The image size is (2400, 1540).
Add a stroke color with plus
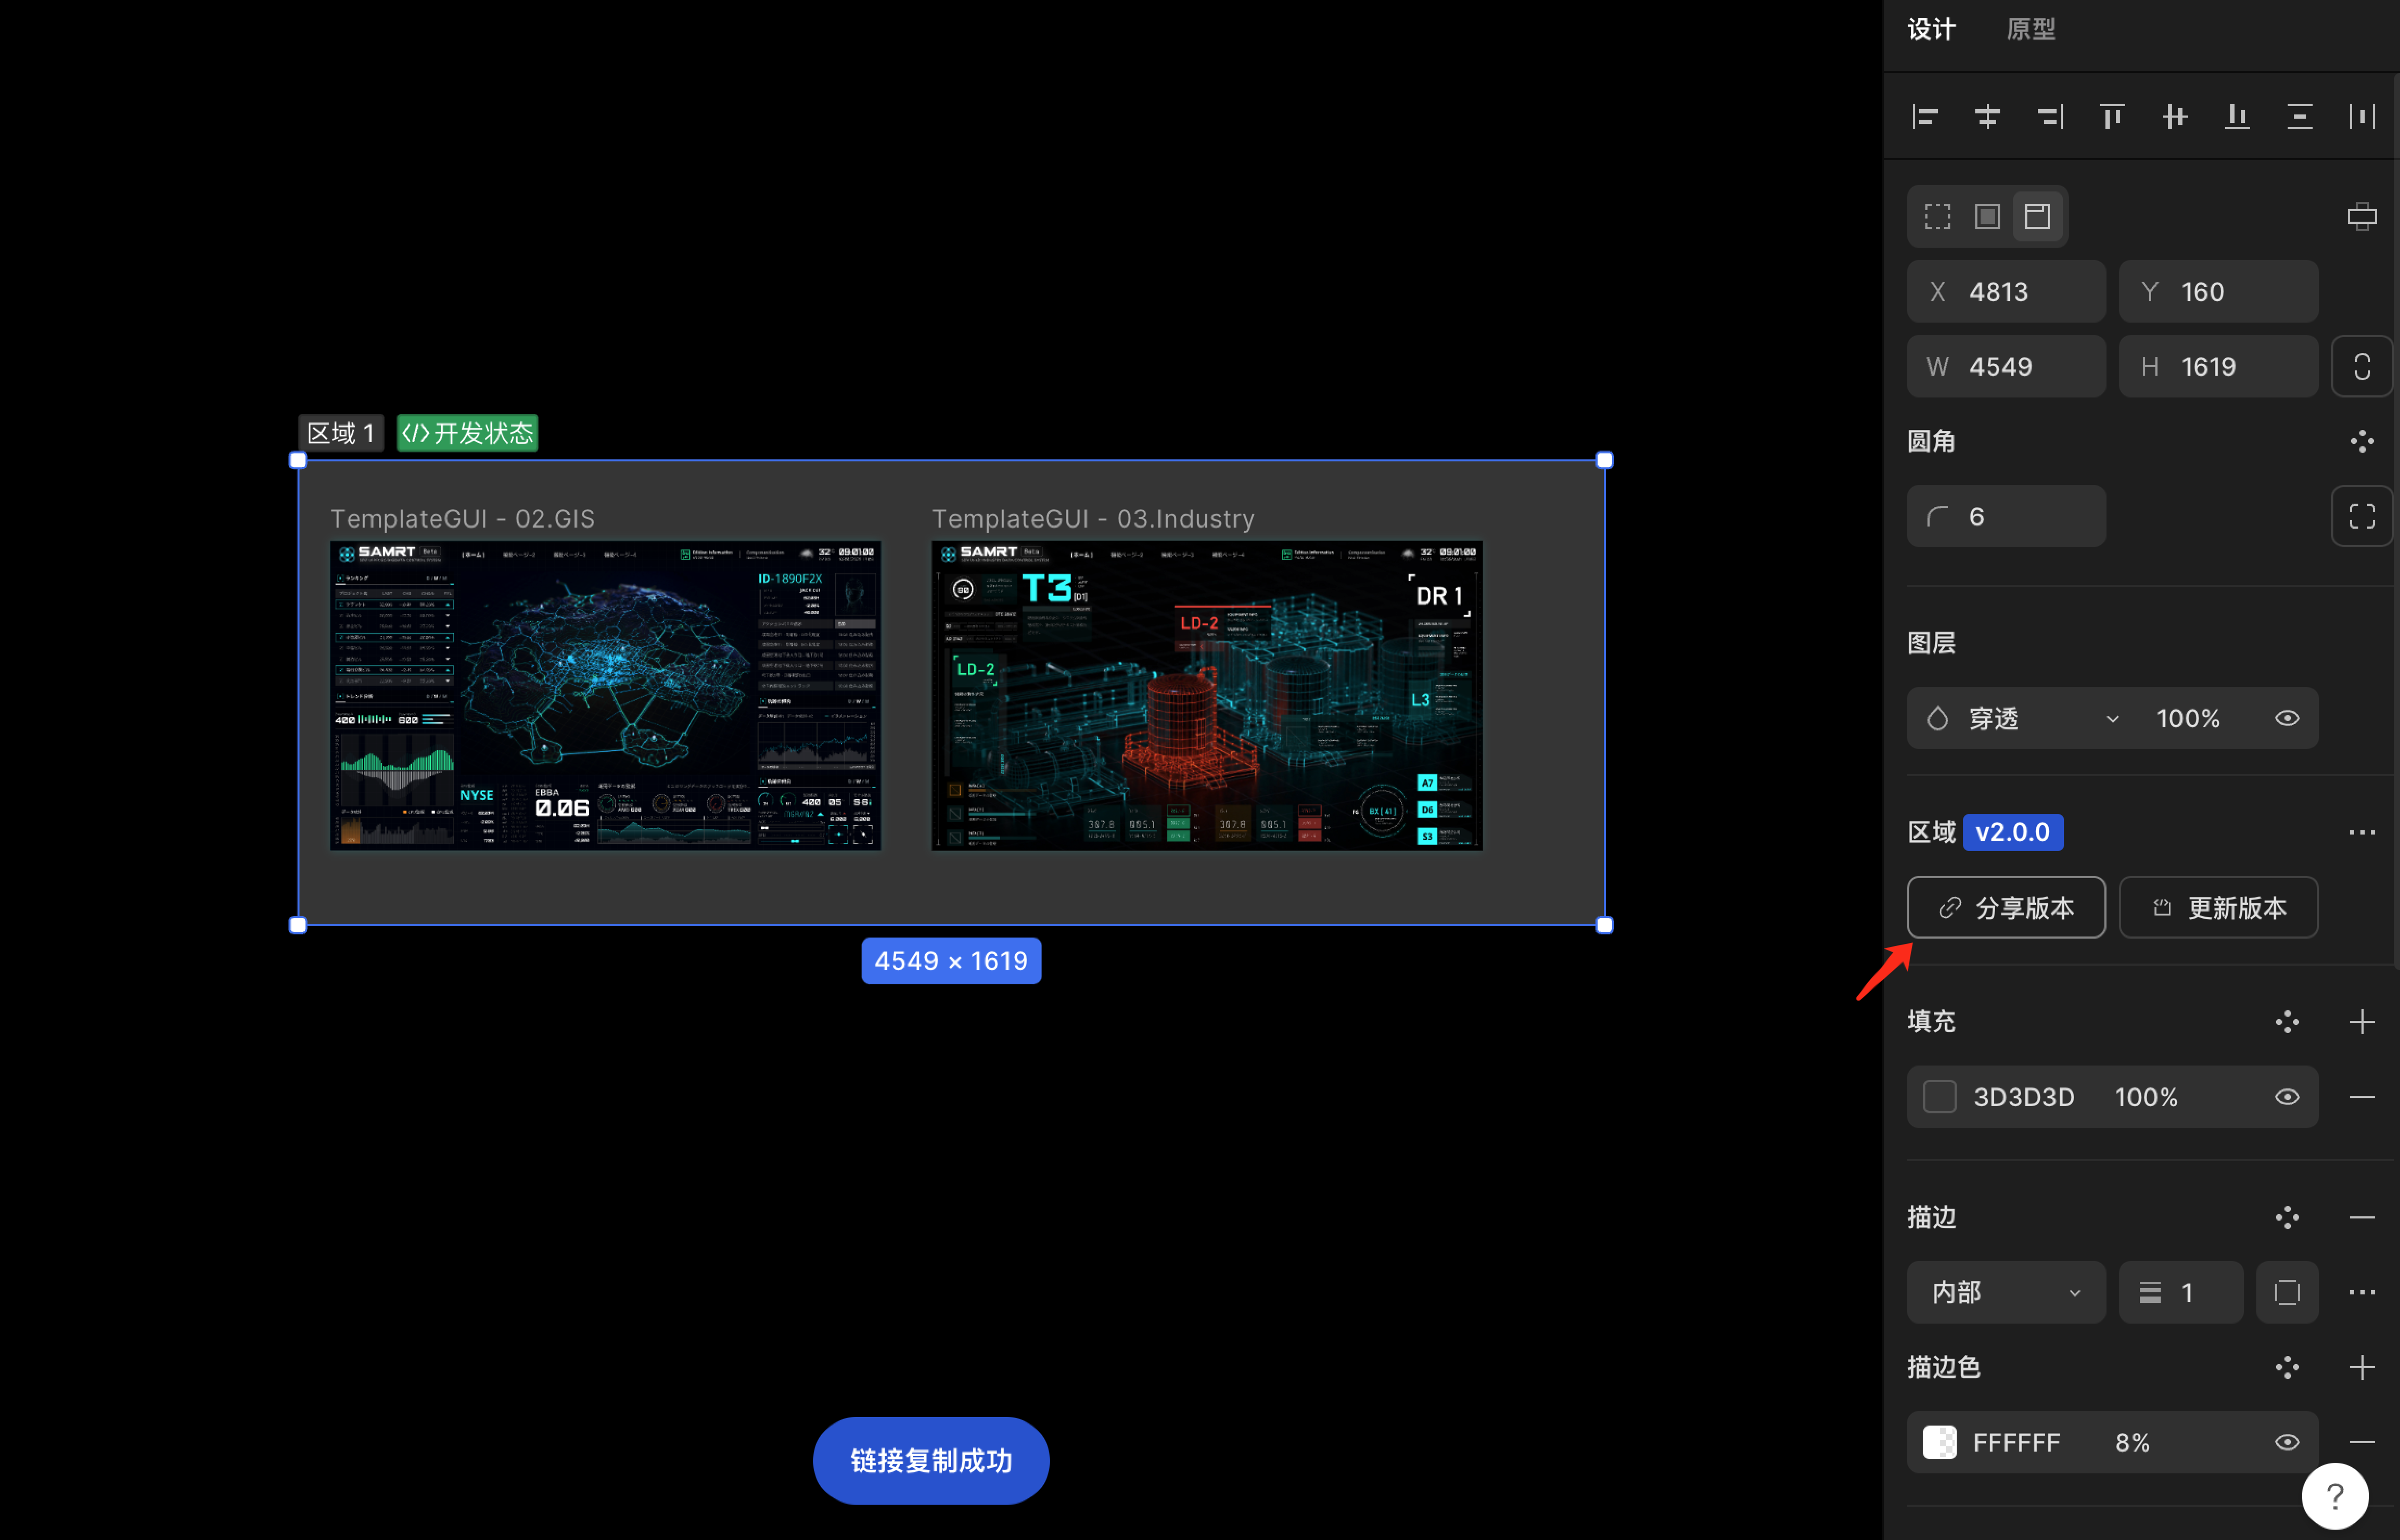2362,1367
